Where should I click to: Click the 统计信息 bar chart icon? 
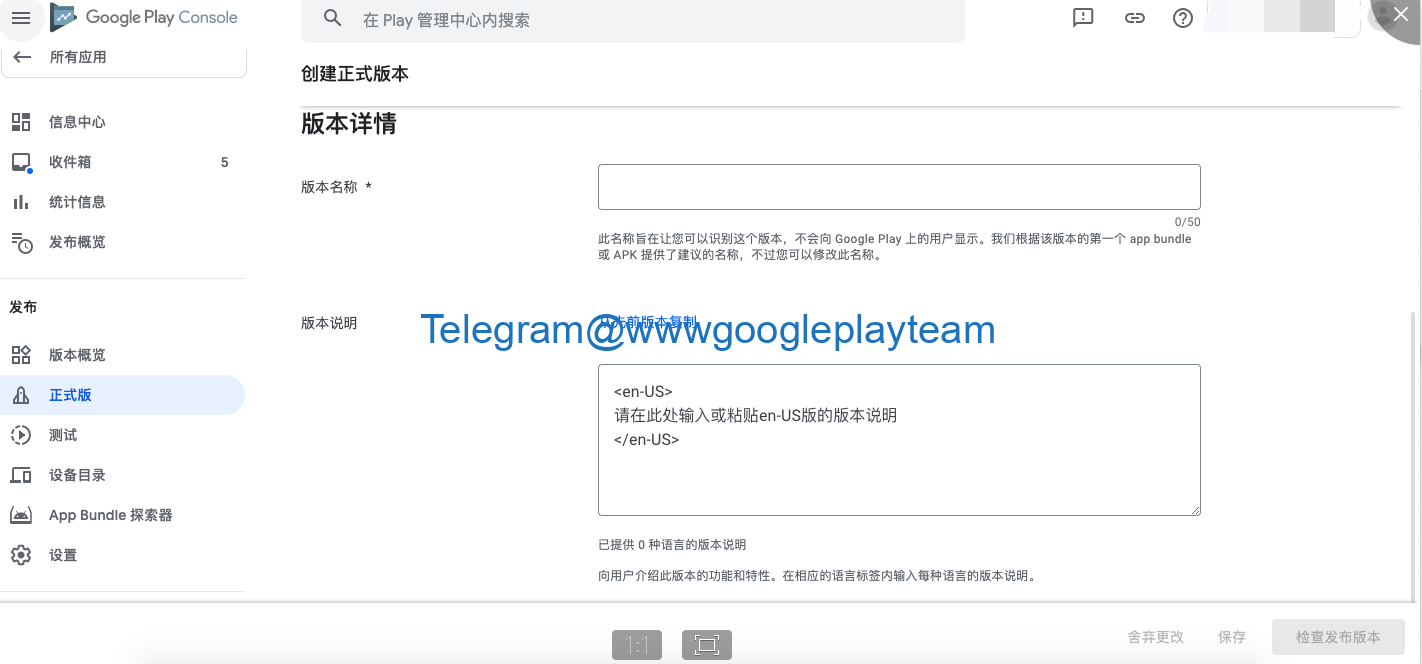[x=21, y=202]
